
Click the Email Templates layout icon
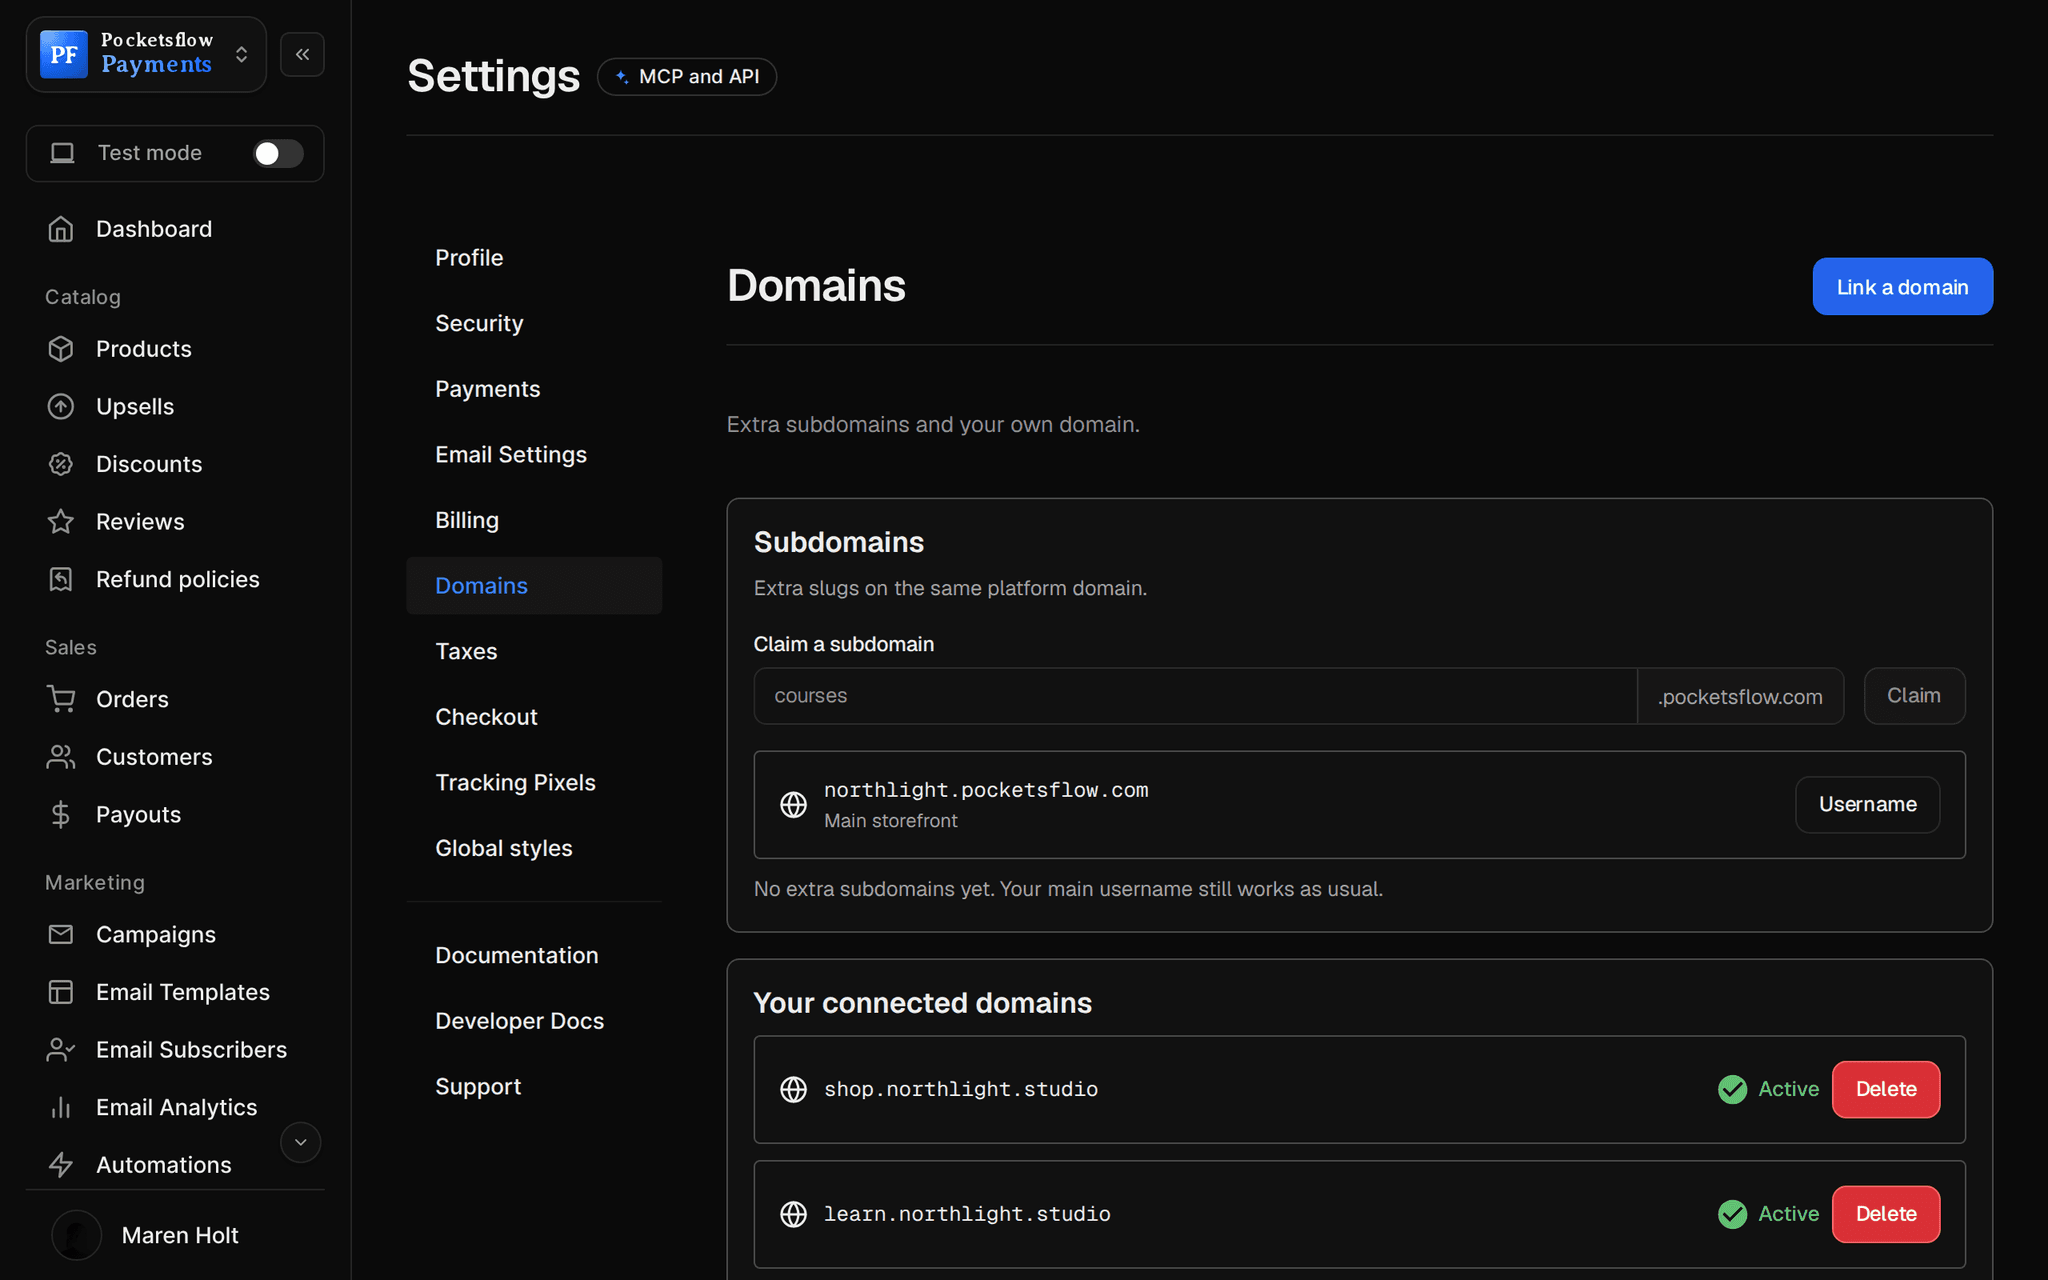[x=61, y=992]
